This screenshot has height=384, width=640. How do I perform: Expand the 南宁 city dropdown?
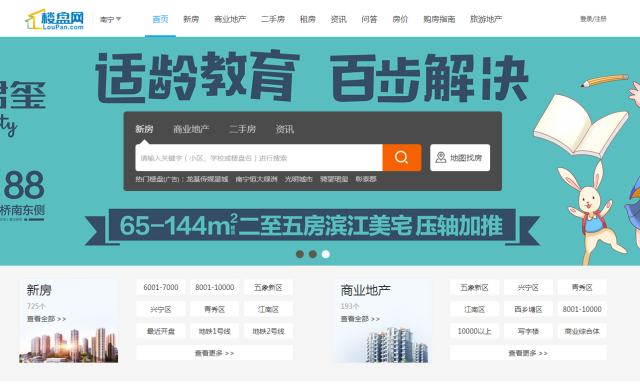110,19
